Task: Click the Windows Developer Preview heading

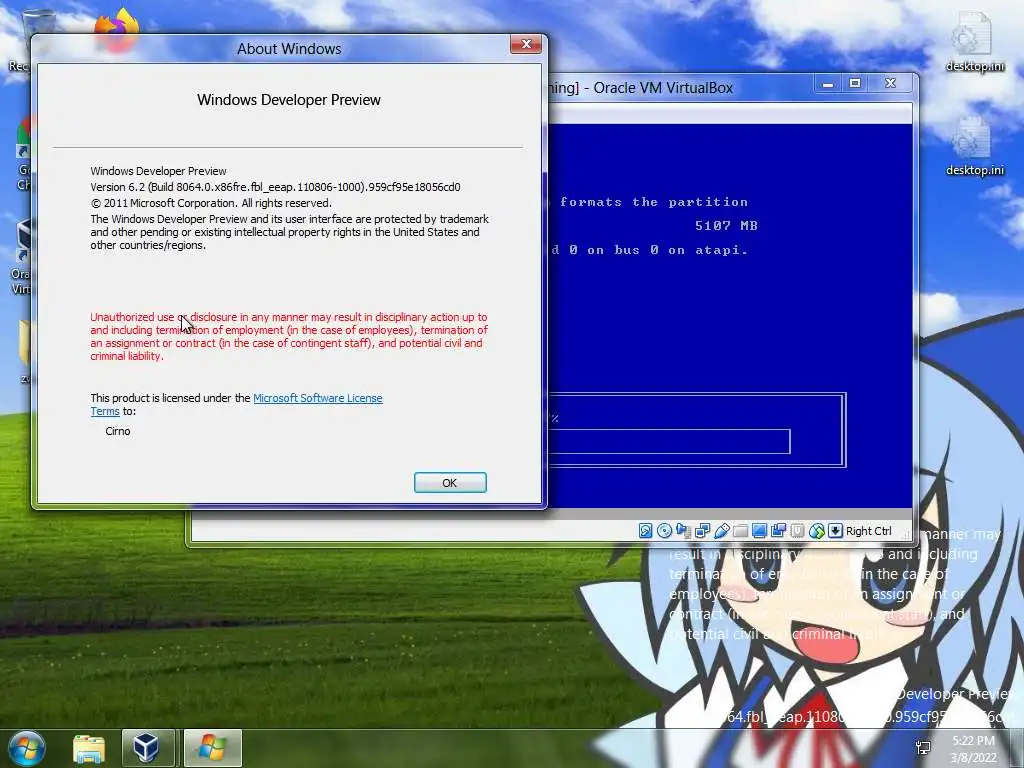Action: 289,100
